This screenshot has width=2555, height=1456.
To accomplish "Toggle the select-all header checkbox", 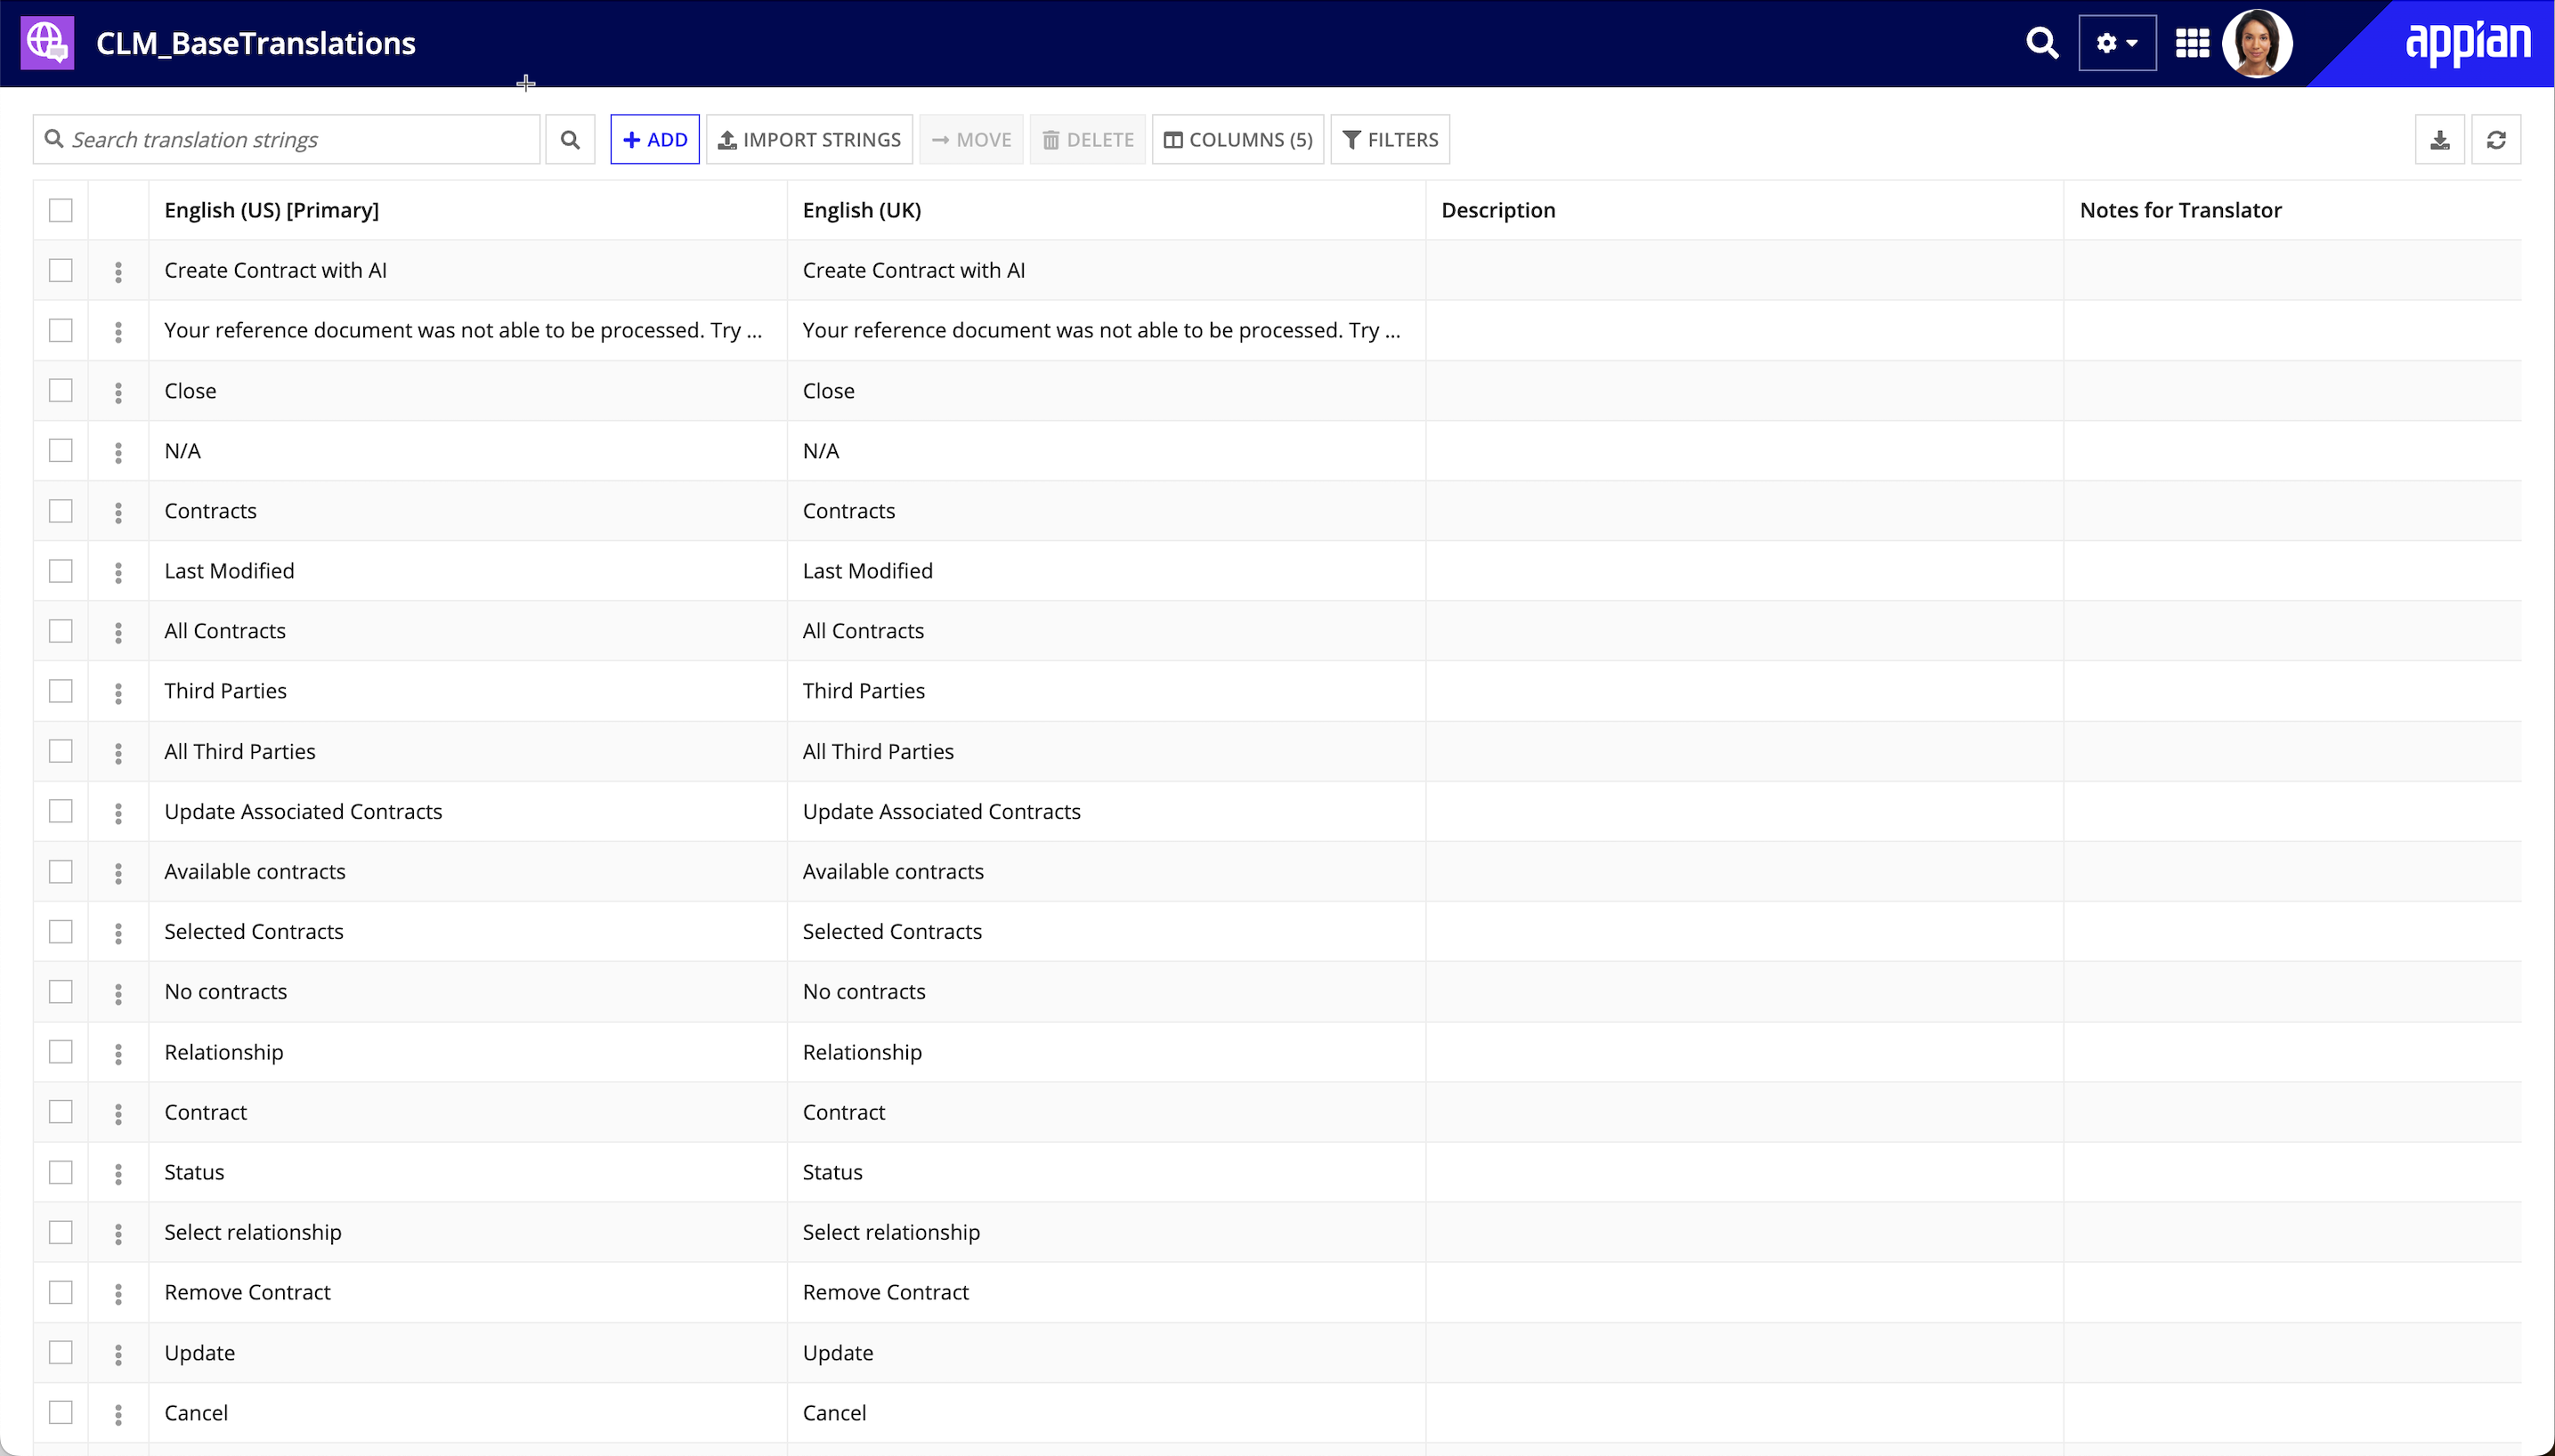I will click(61, 210).
